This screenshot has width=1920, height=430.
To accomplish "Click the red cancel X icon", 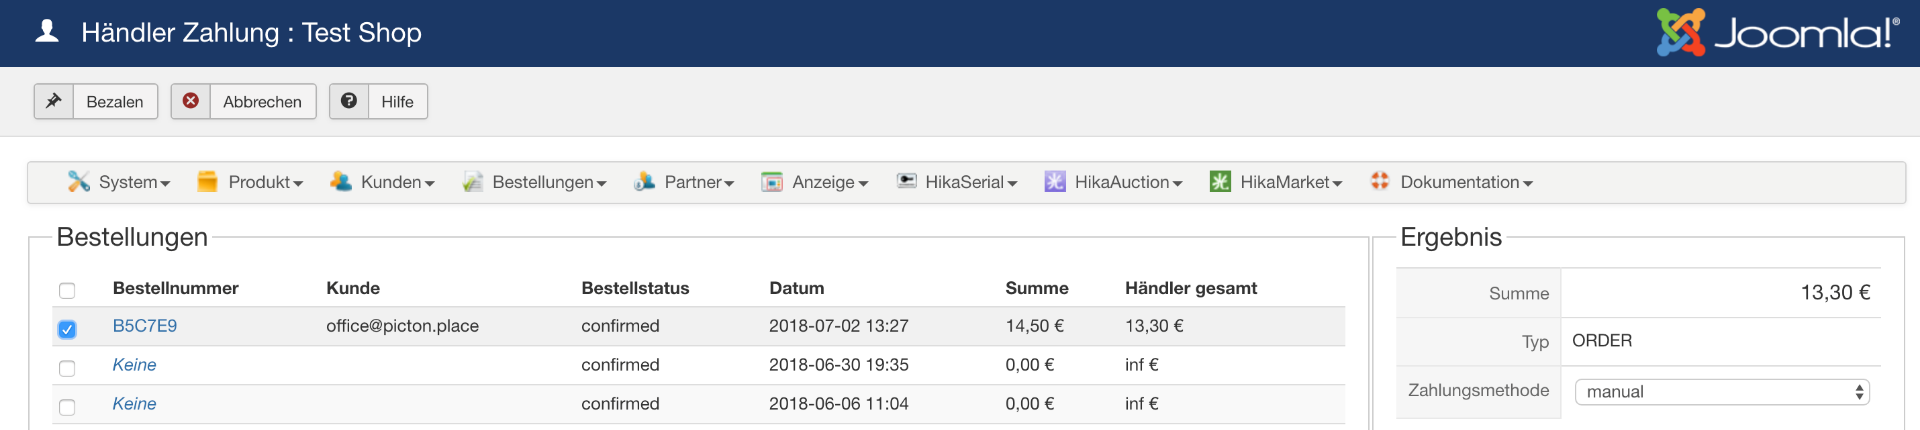I will coord(190,101).
